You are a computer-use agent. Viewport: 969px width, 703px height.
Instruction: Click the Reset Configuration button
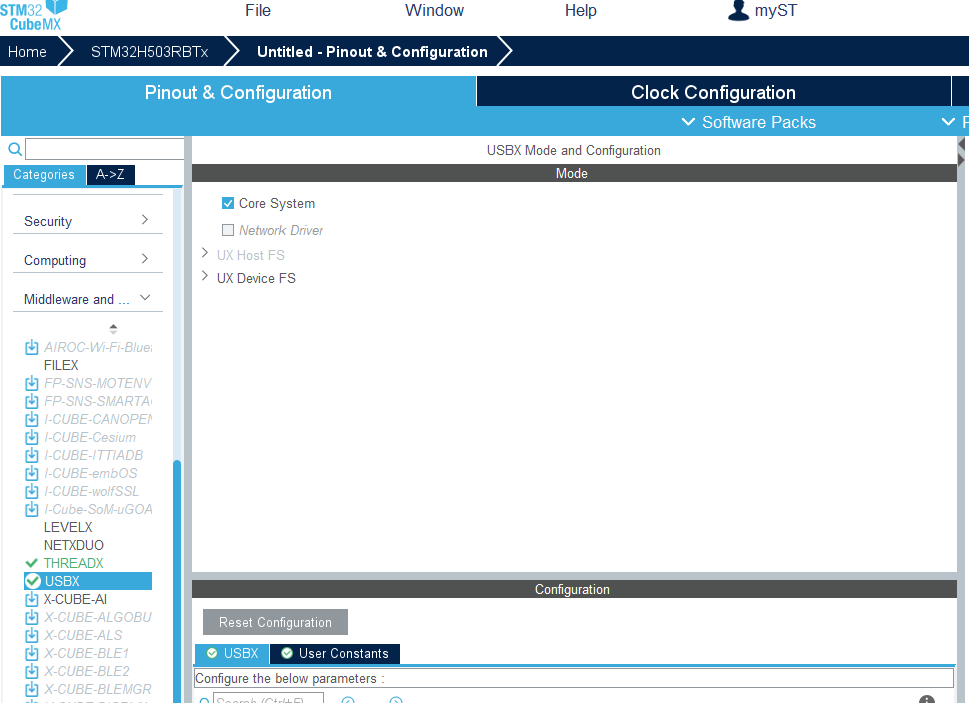tap(275, 622)
